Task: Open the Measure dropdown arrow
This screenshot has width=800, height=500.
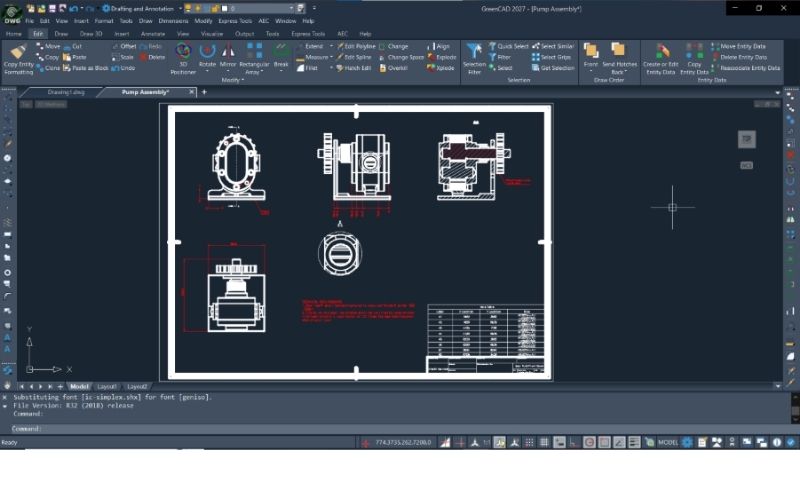Action: tap(331, 57)
